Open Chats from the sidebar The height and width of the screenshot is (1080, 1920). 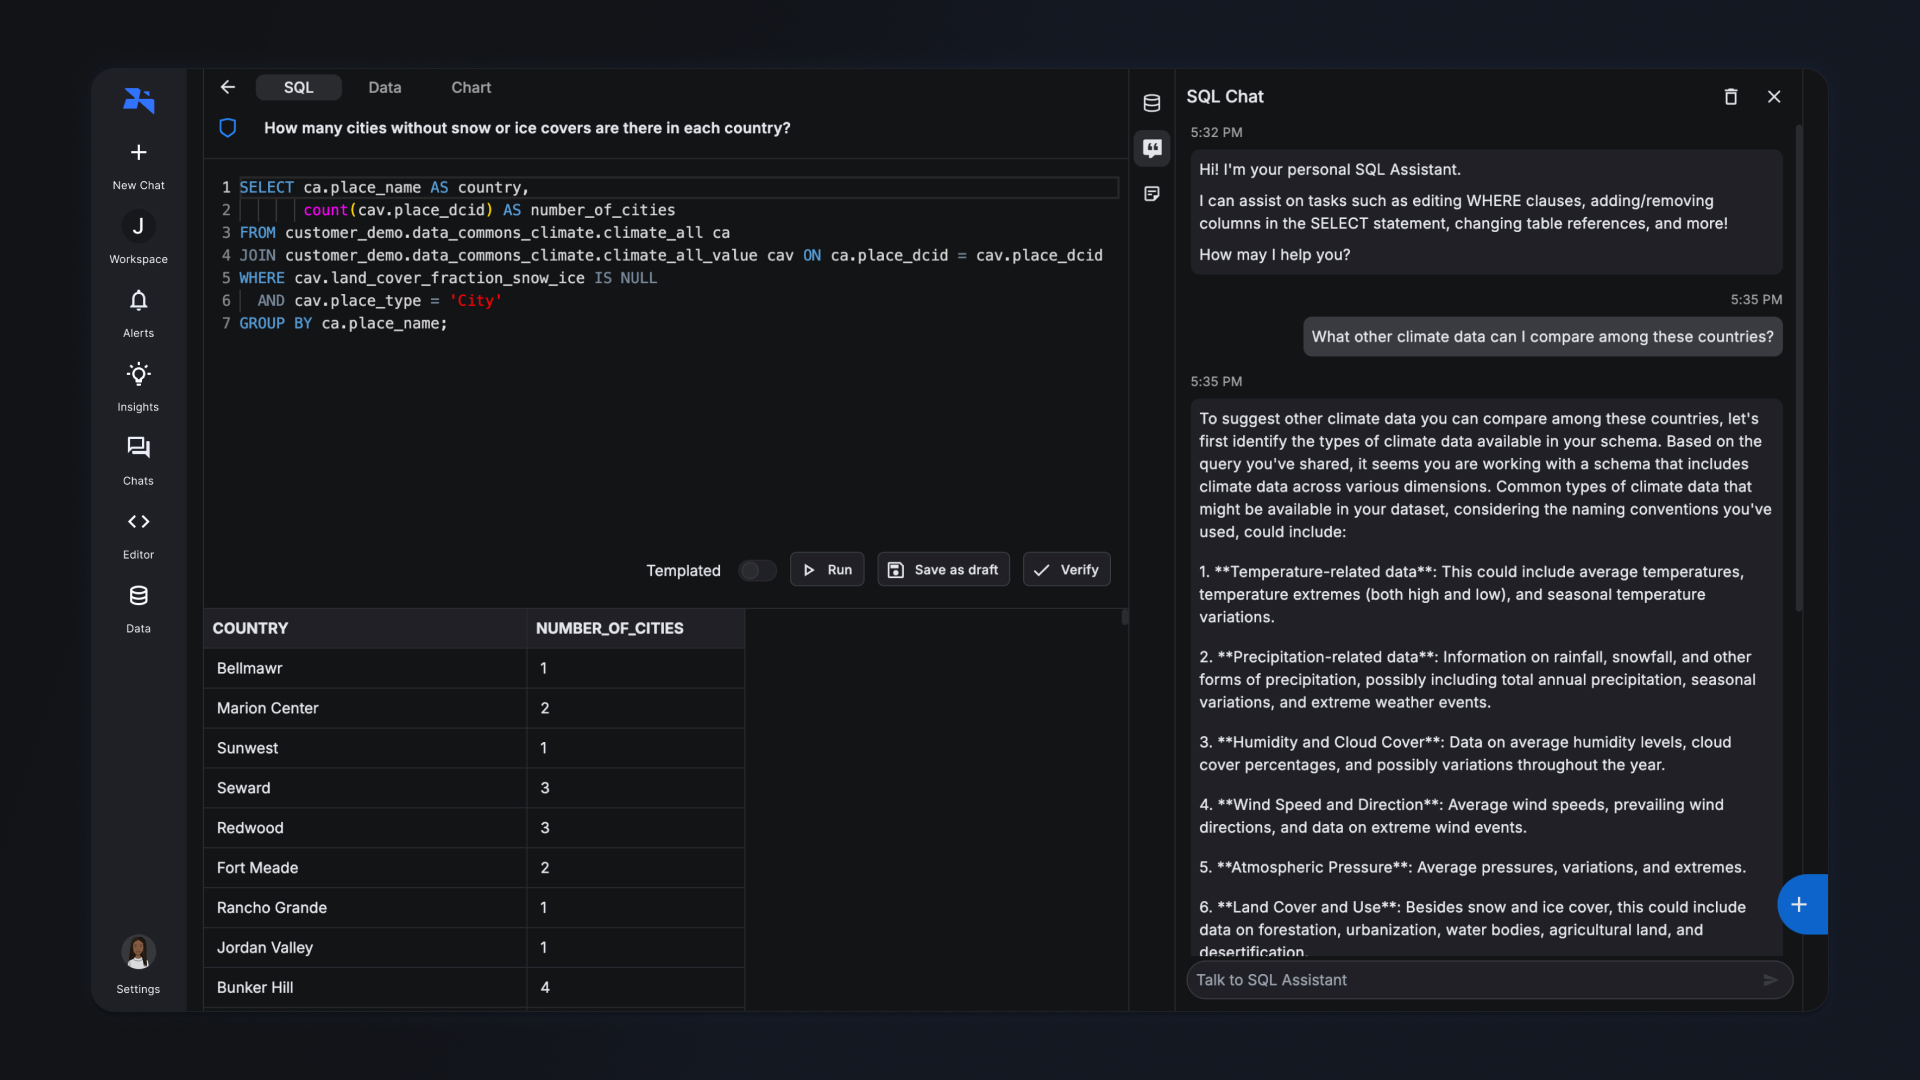pyautogui.click(x=138, y=448)
